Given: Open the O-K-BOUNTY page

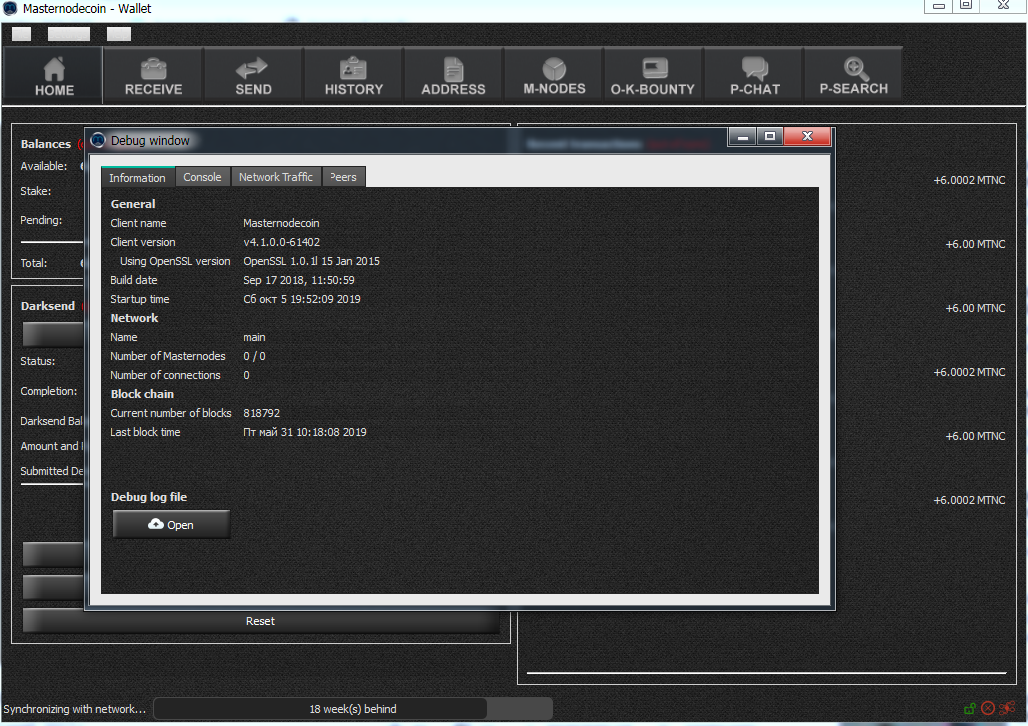Looking at the screenshot, I should click(653, 75).
